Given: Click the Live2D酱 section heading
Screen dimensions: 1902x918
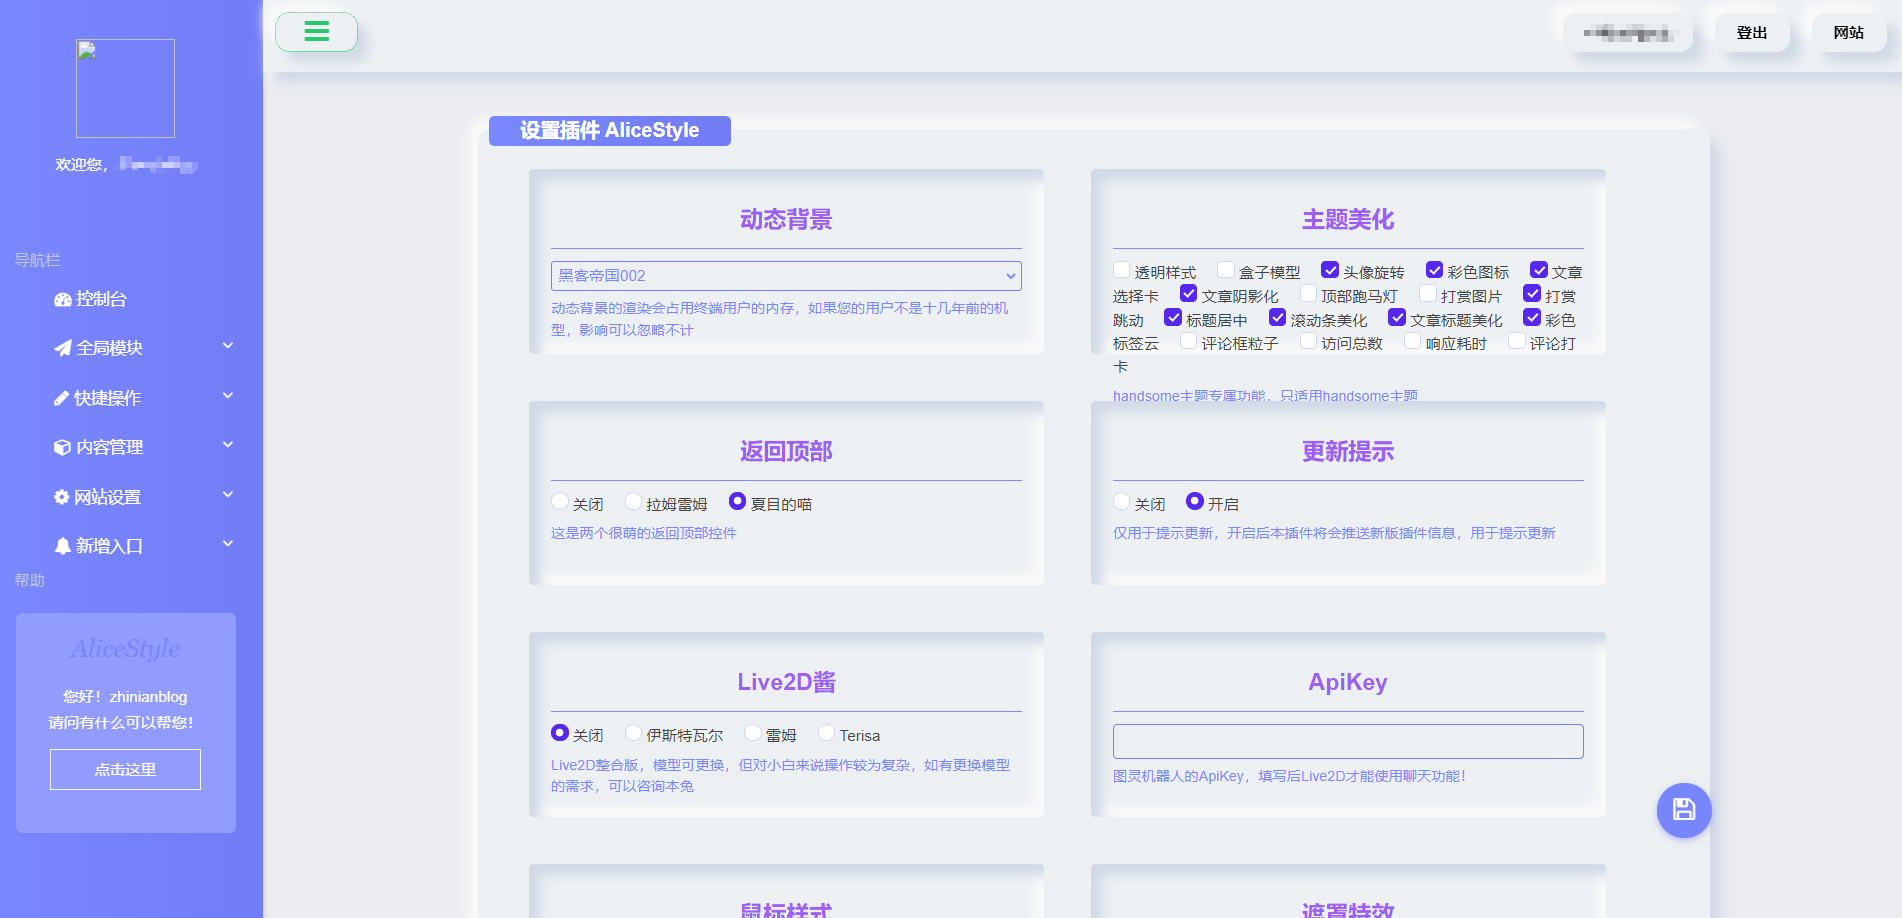Looking at the screenshot, I should pos(786,682).
